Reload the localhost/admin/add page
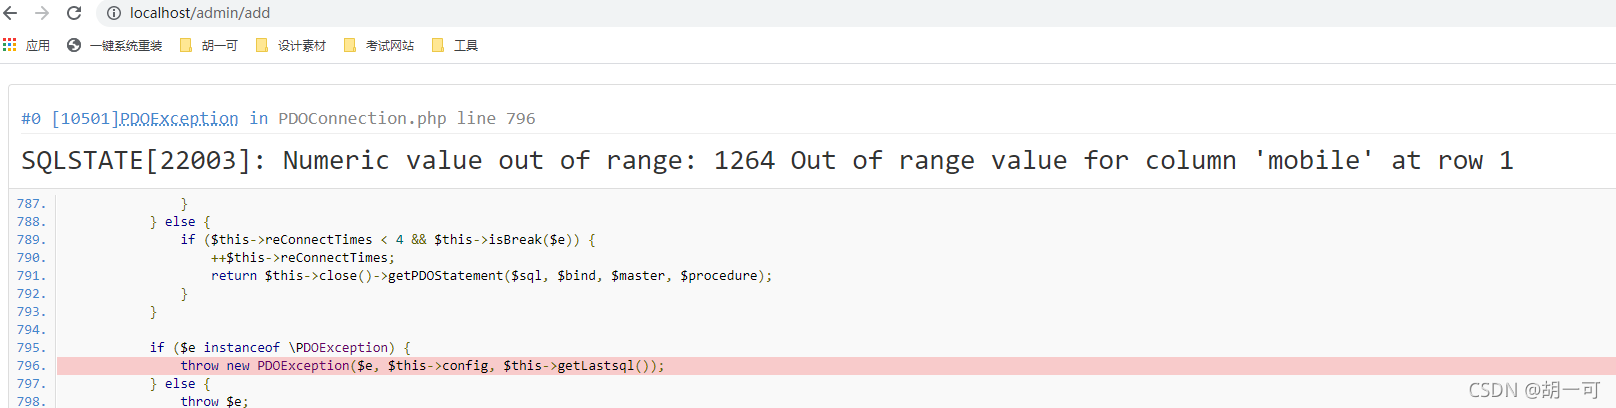Viewport: 1616px width, 408px height. click(x=74, y=13)
